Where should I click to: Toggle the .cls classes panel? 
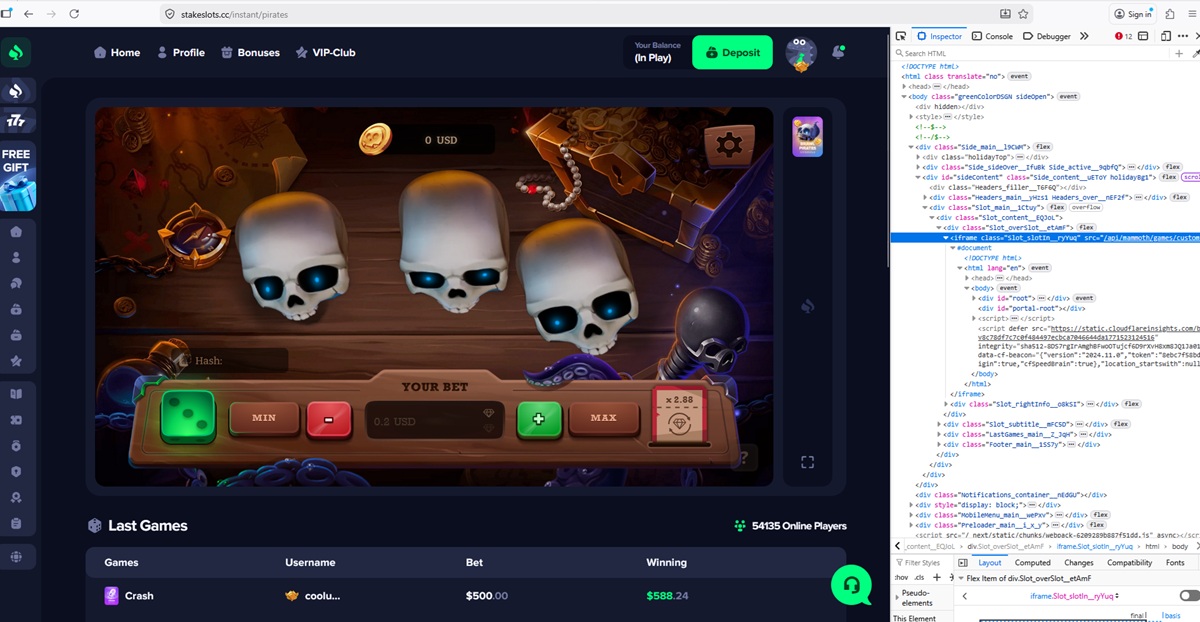tap(919, 578)
